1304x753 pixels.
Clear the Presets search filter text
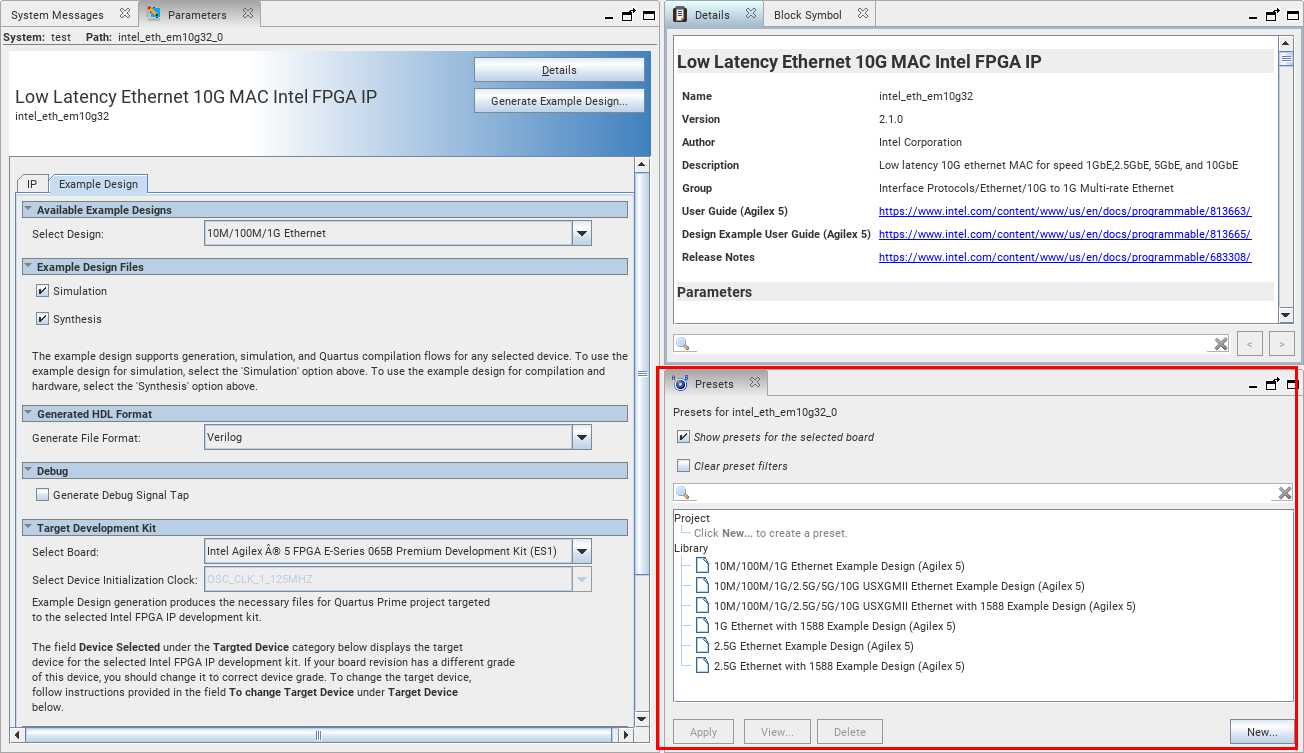pos(1285,493)
